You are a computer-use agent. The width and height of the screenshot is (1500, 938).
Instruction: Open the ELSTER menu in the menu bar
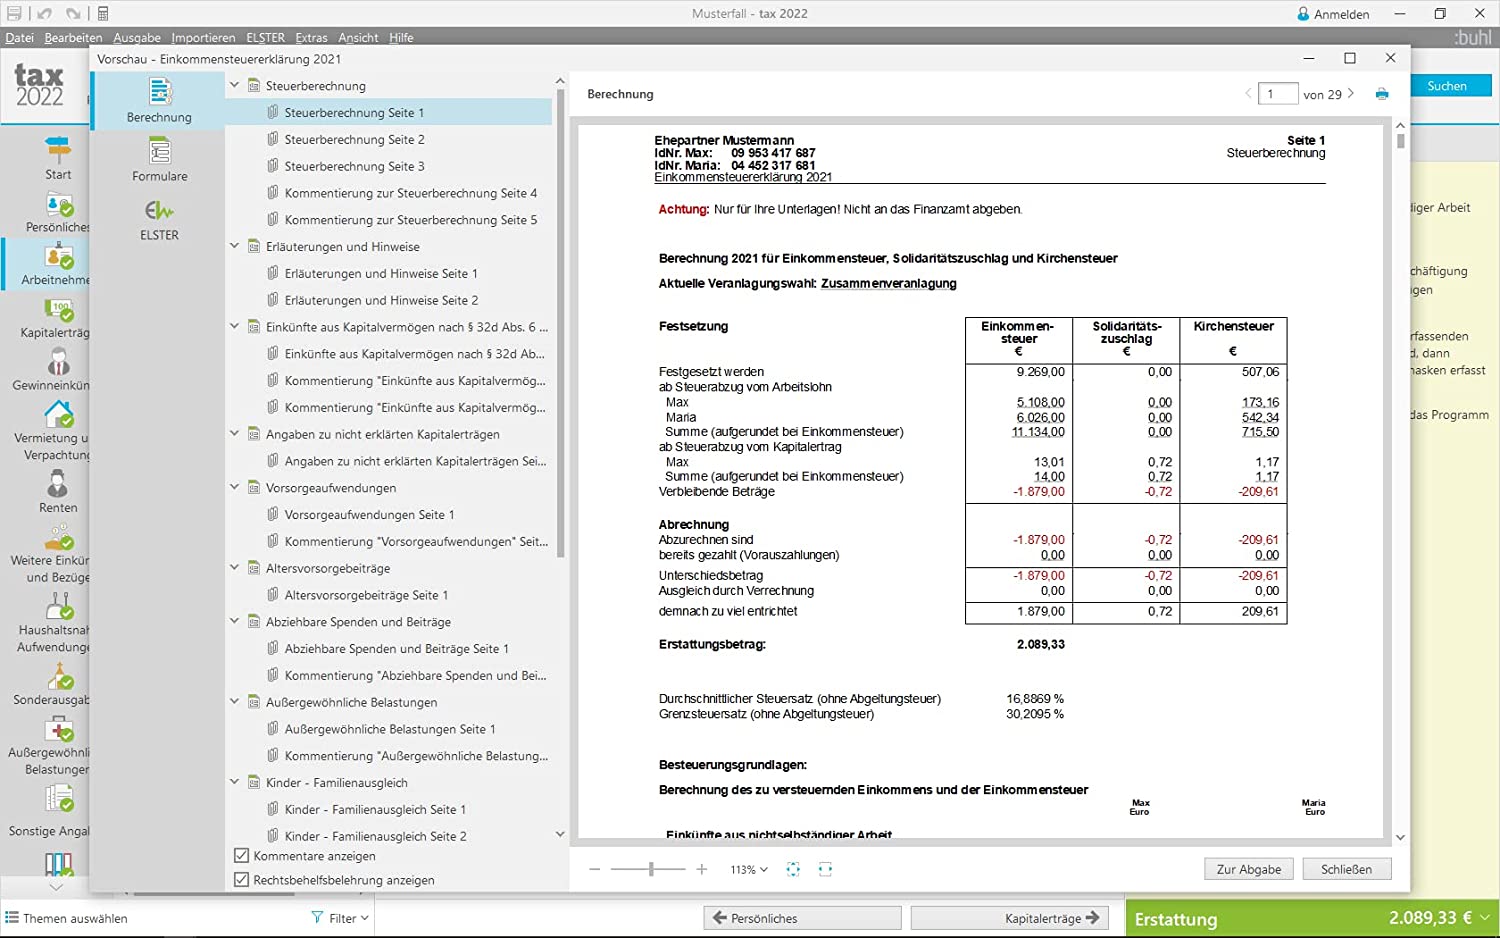265,37
